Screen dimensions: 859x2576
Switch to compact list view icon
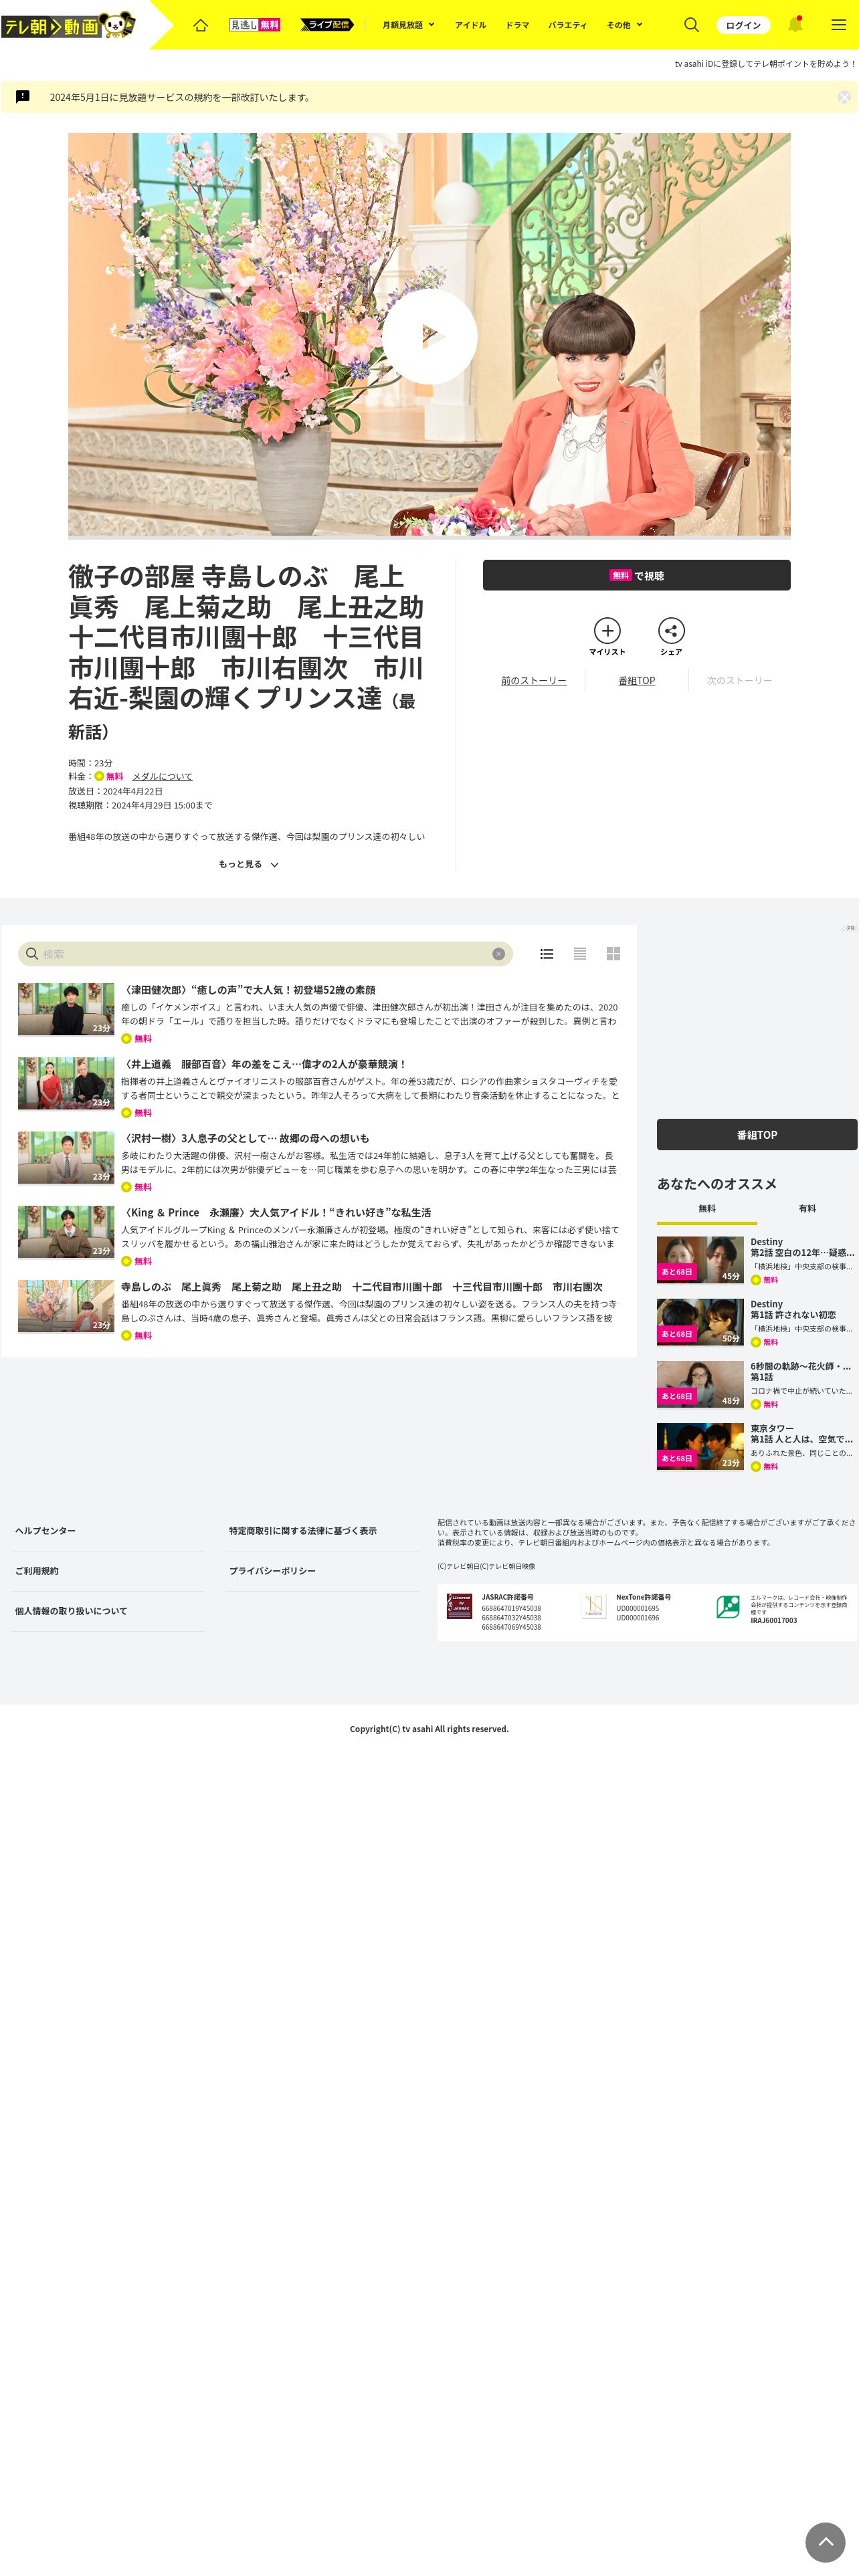580,954
